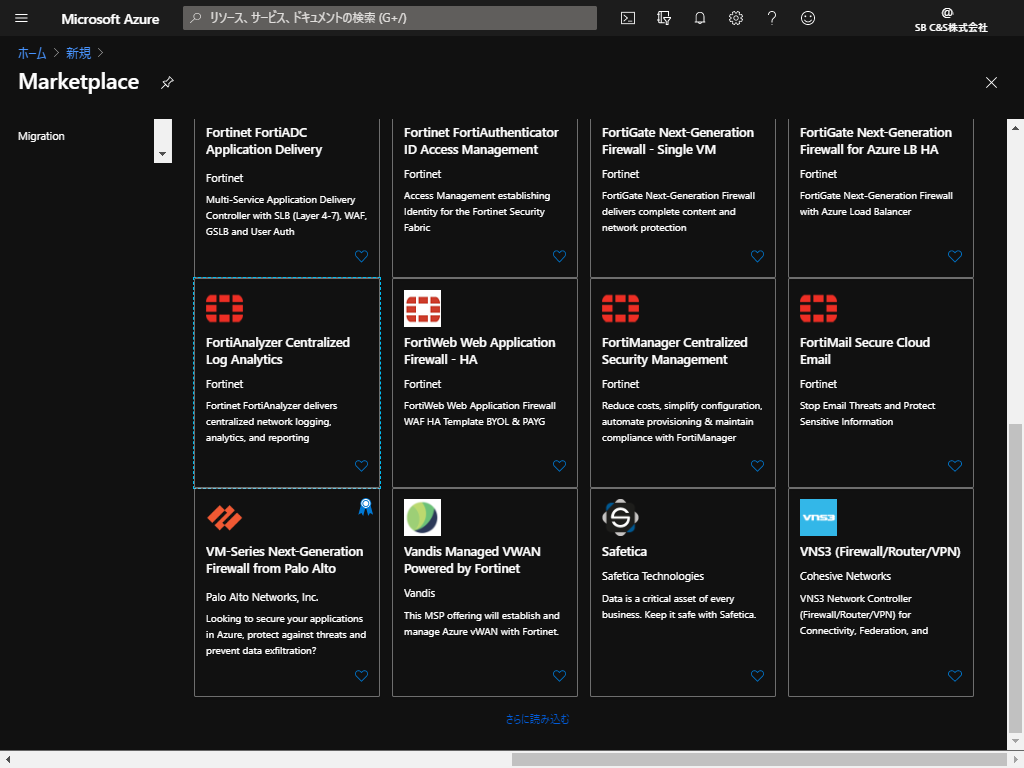Open portal settings gear
The height and width of the screenshot is (768, 1024).
(736, 18)
